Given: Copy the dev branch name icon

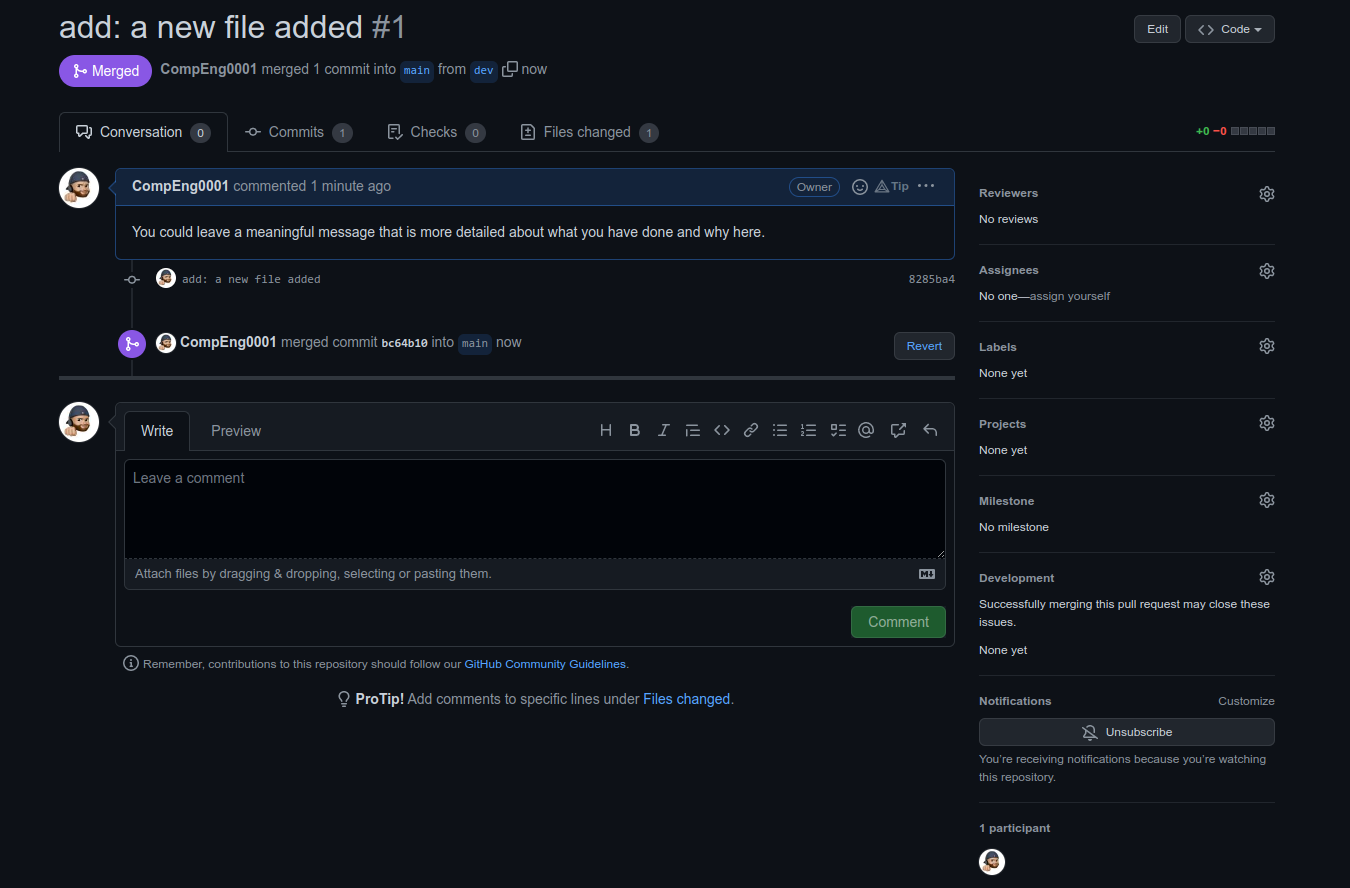Looking at the screenshot, I should tap(510, 69).
